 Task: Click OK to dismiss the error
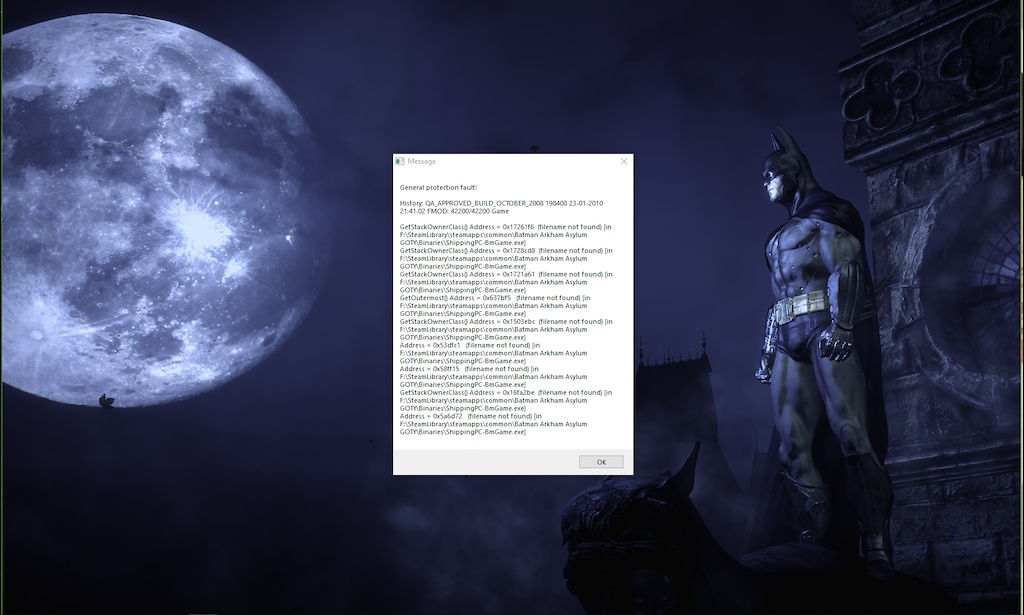[x=601, y=462]
